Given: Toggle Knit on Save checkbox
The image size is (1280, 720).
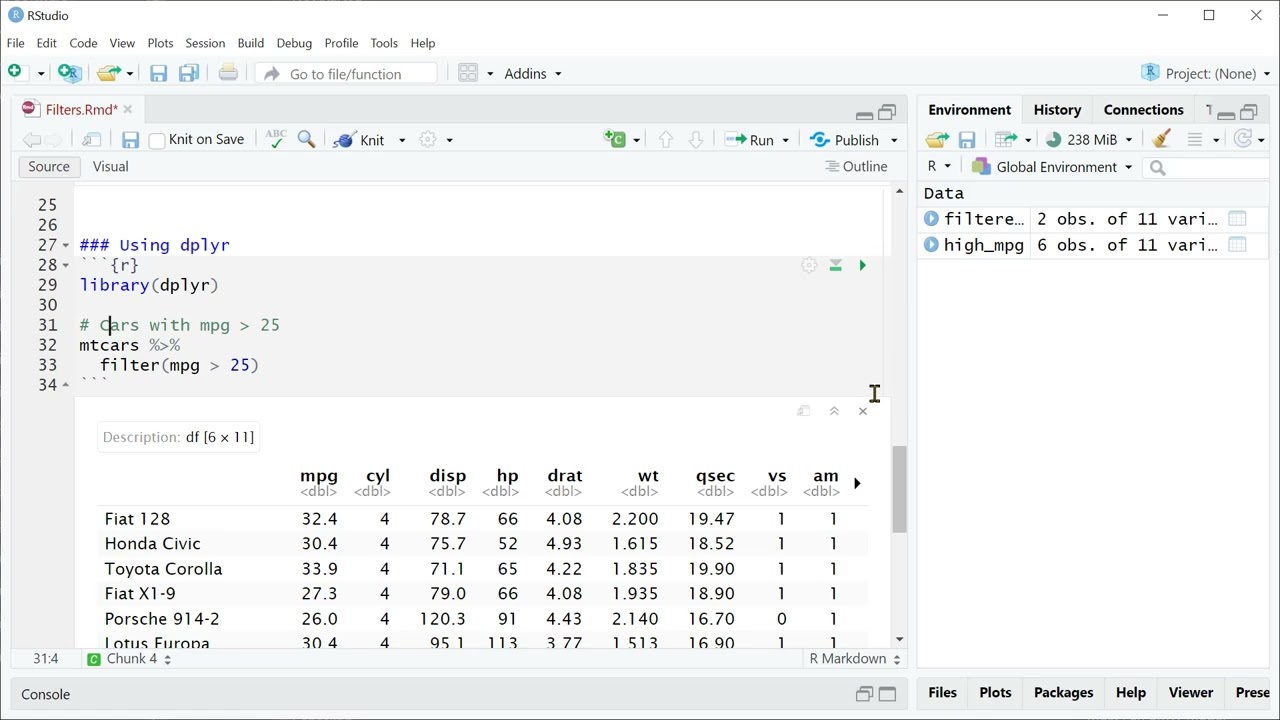Looking at the screenshot, I should [157, 141].
